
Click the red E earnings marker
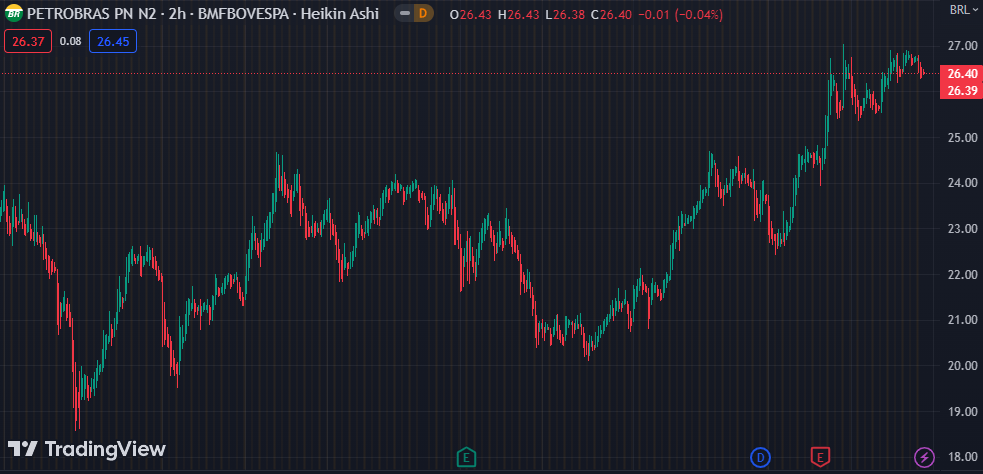819,457
